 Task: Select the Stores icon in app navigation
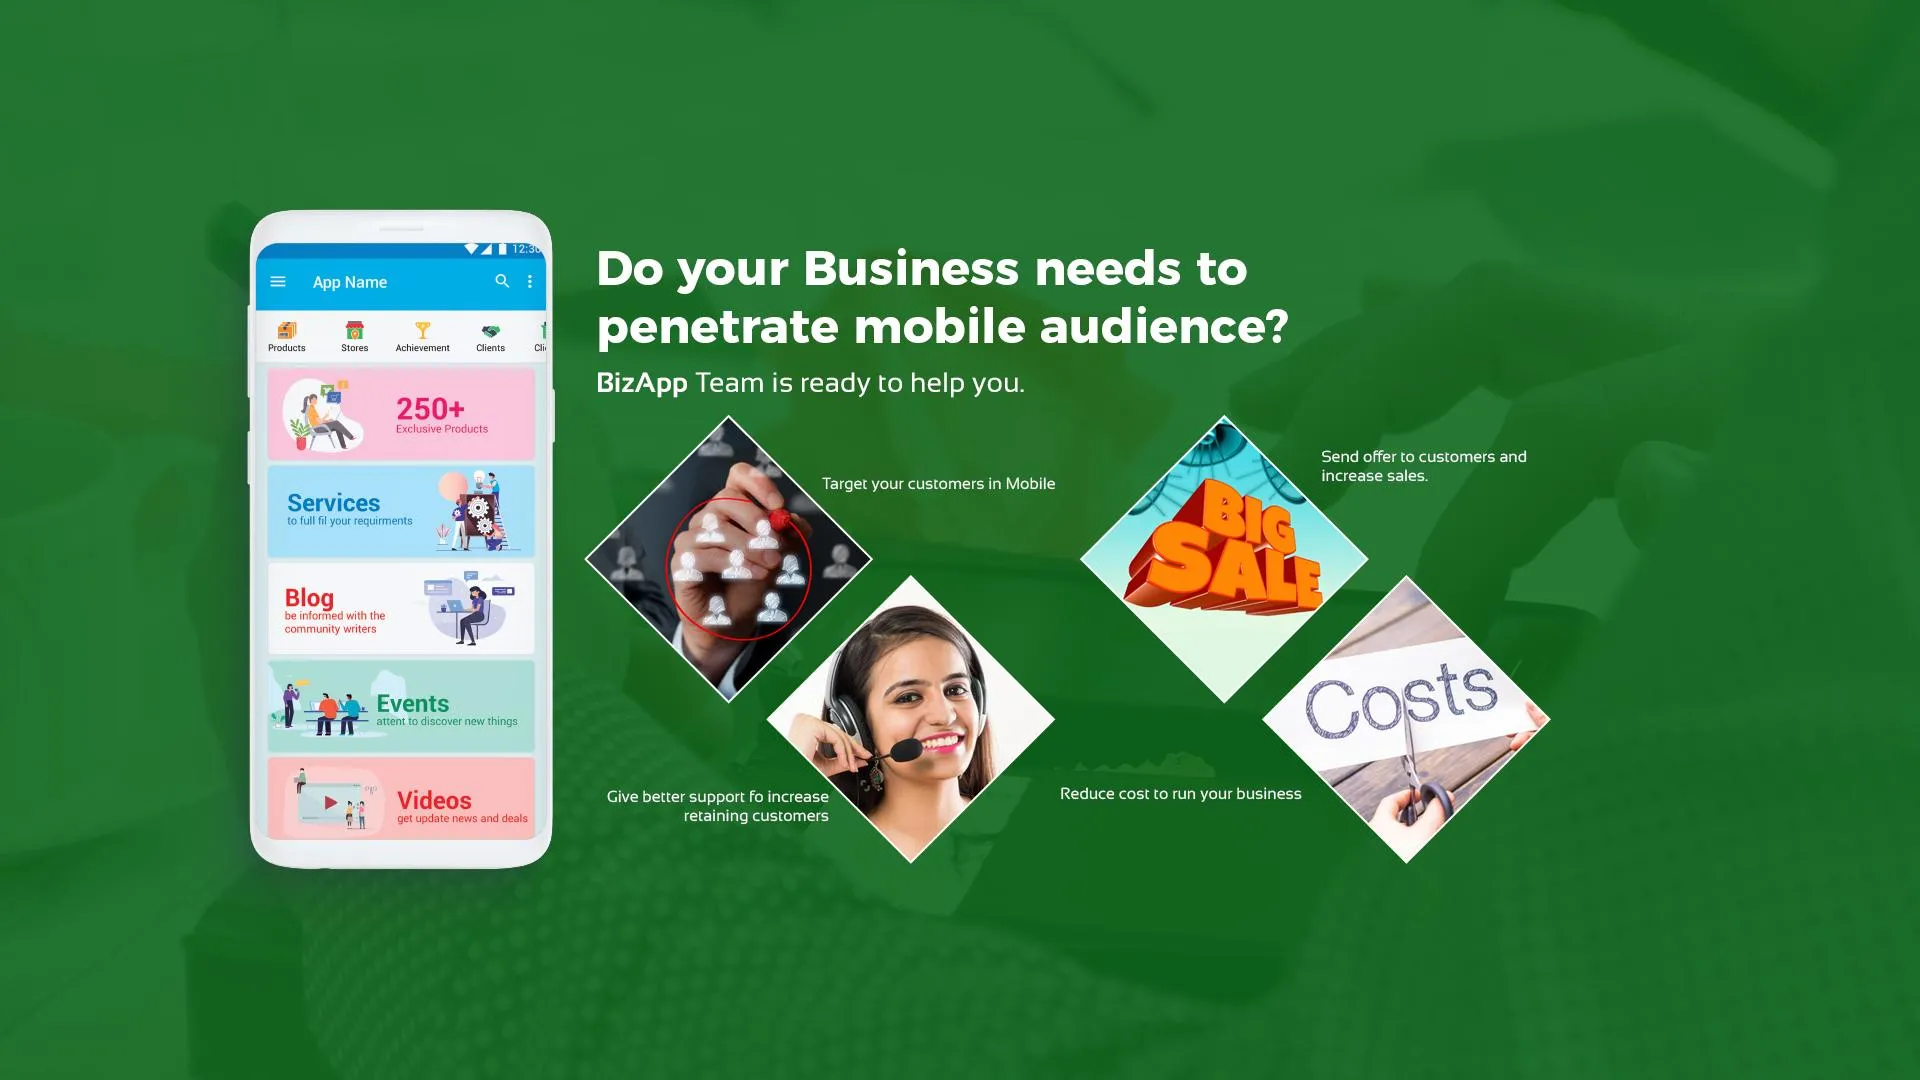353,331
